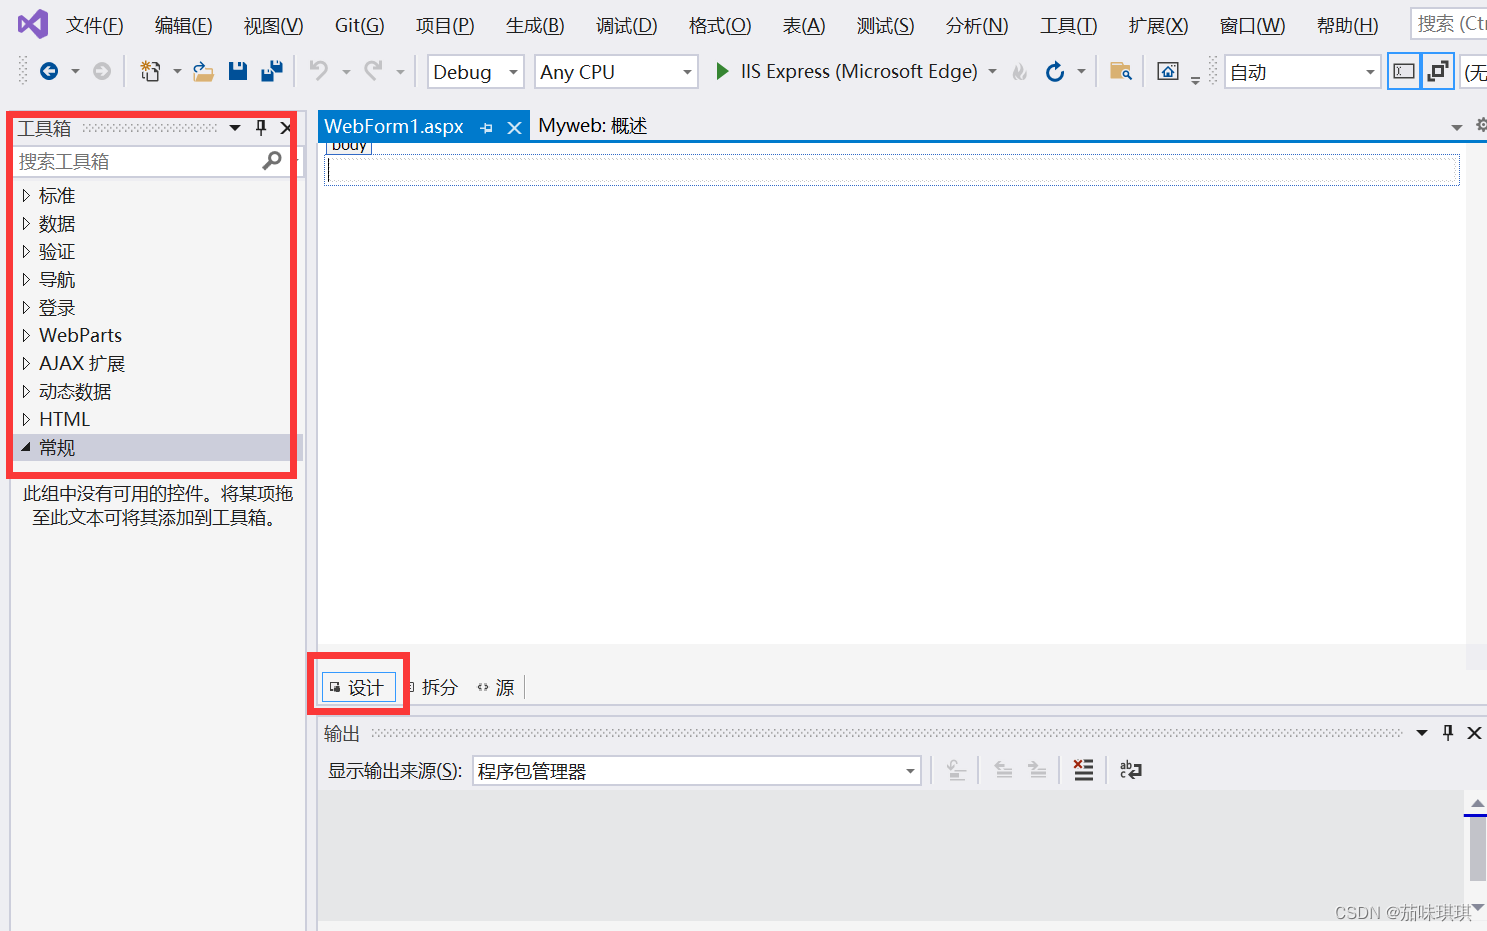Open the find in files icon
The width and height of the screenshot is (1487, 931).
pos(1121,72)
